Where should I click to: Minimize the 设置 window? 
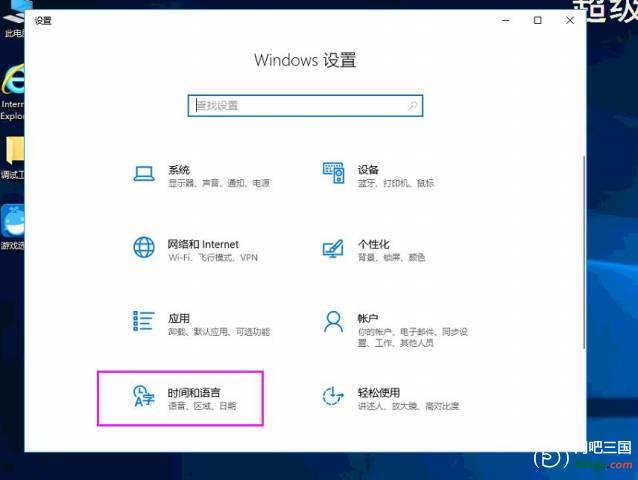coord(506,20)
